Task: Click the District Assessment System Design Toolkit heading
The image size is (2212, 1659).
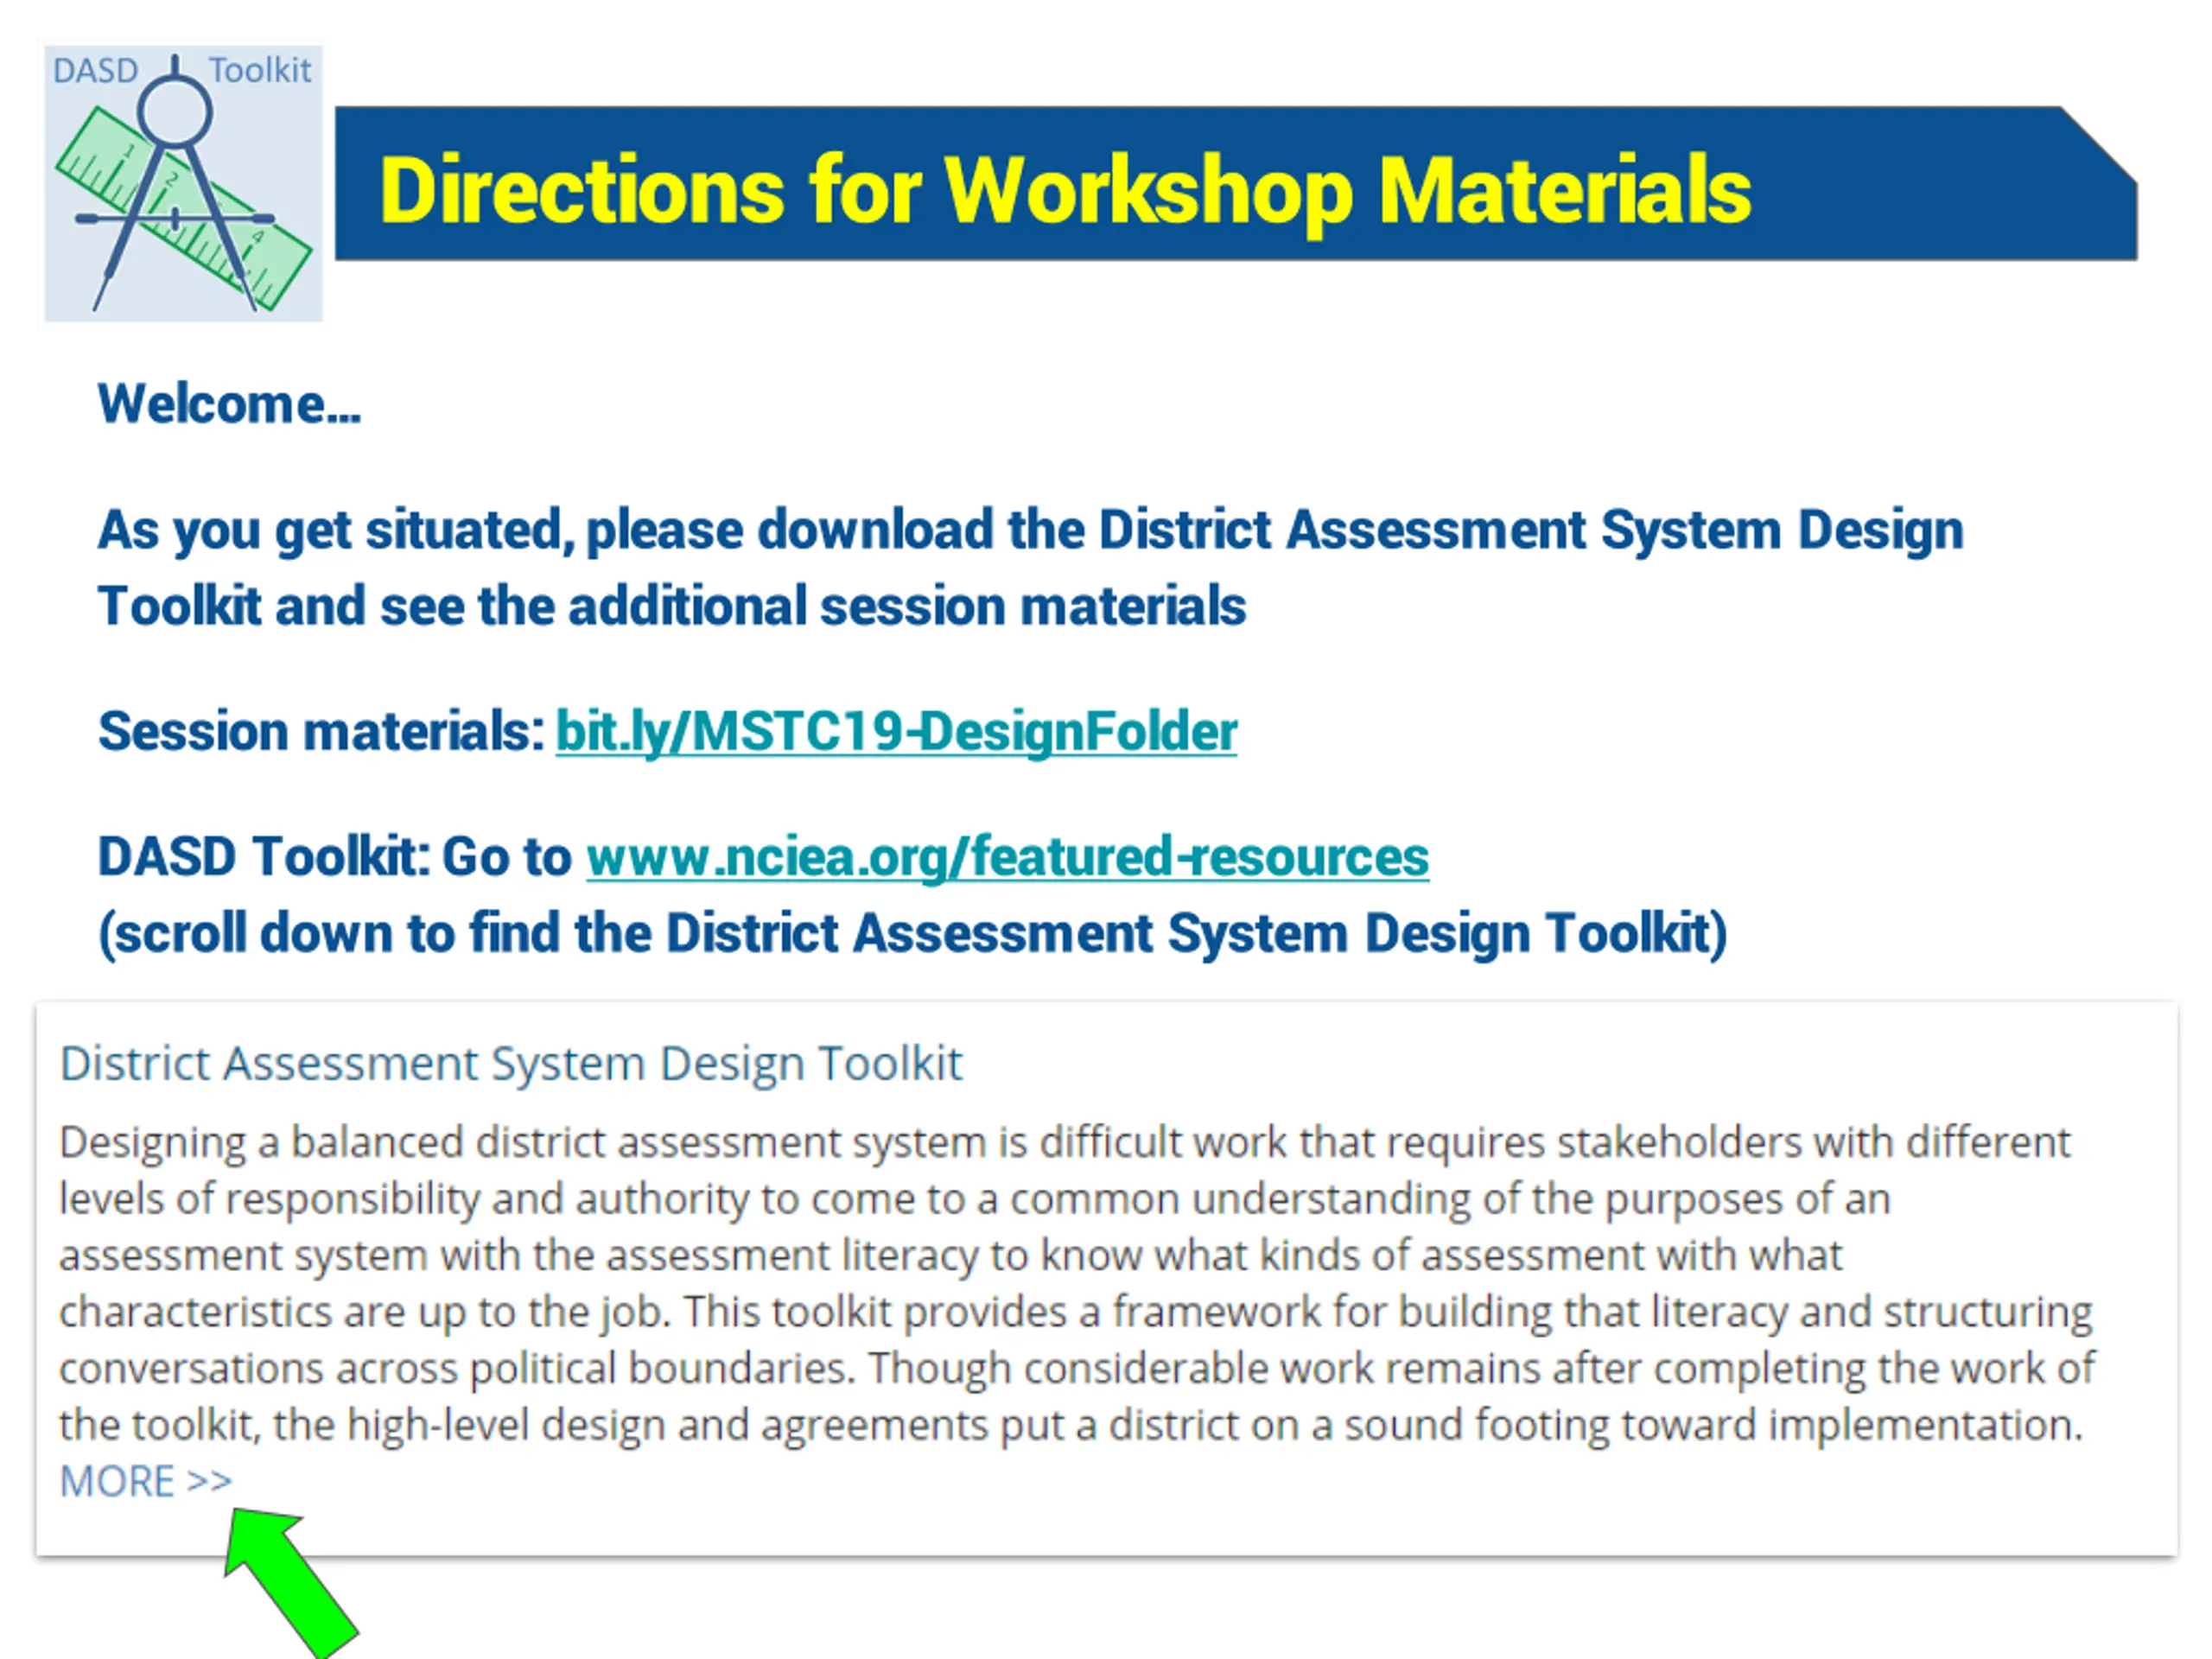Action: pos(510,1063)
